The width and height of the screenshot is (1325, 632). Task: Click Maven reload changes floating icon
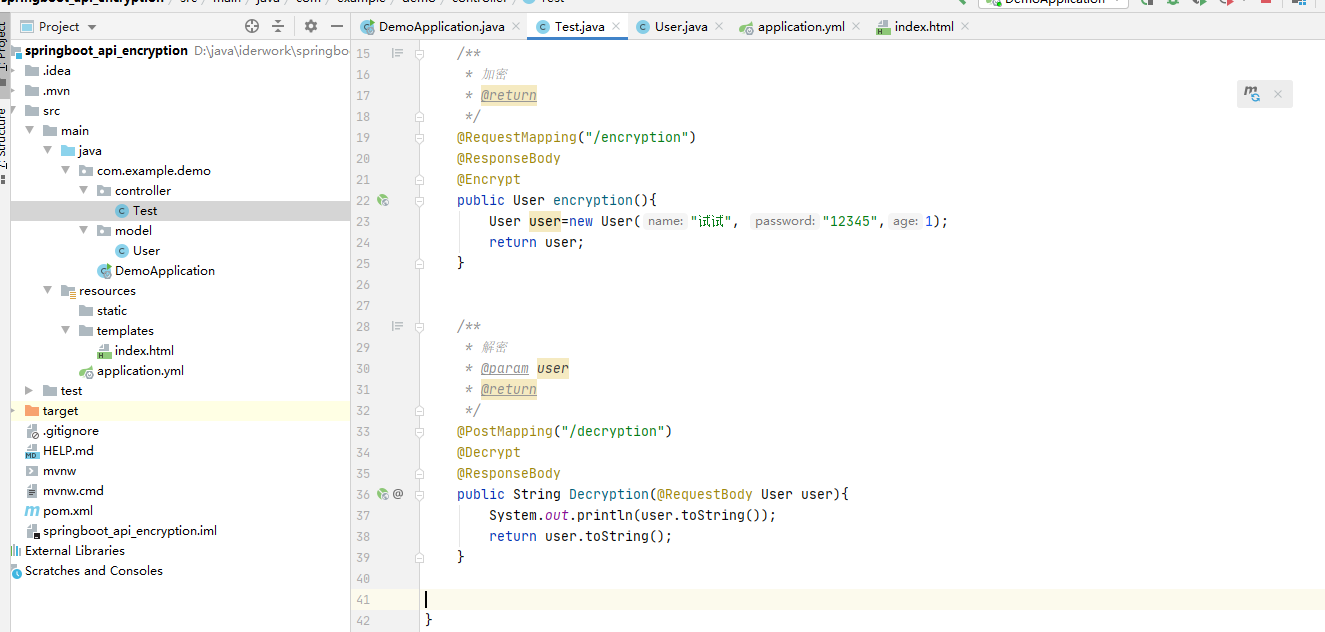[1252, 94]
